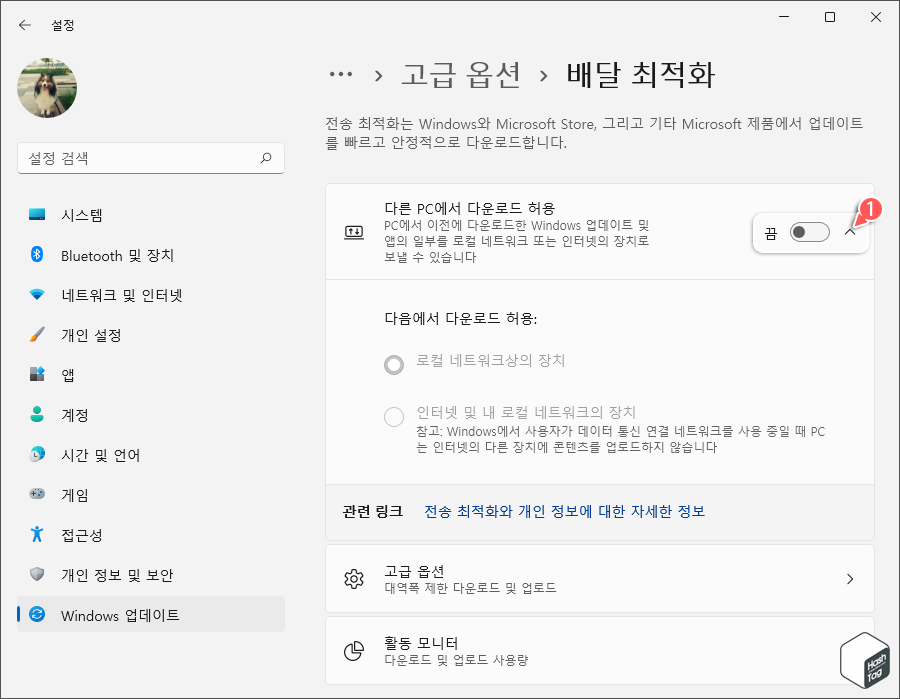Open the 고급 옵션 bandwidth row
The height and width of the screenshot is (699, 900).
(x=600, y=578)
